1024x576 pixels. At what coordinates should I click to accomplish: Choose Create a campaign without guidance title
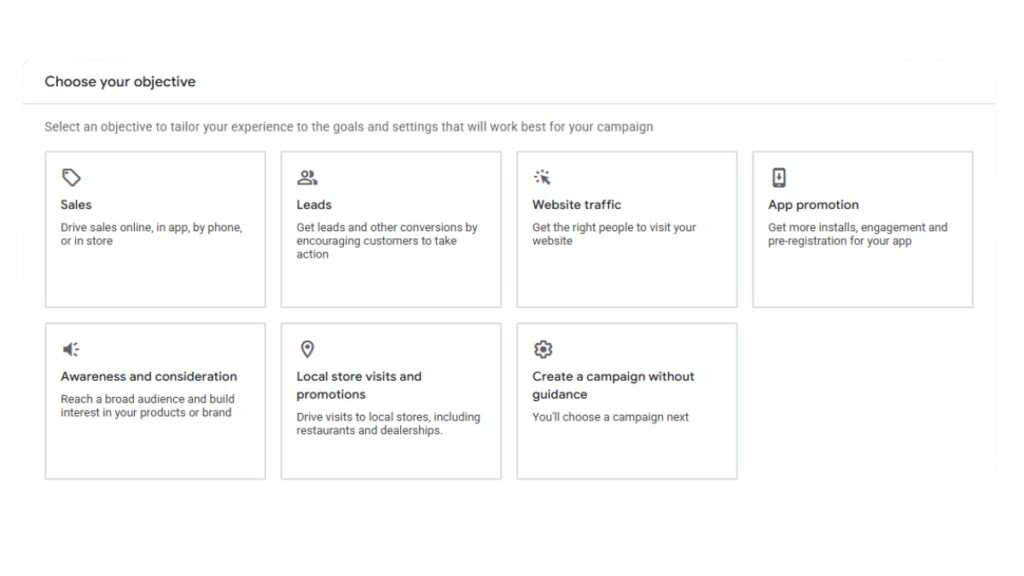[x=613, y=385]
